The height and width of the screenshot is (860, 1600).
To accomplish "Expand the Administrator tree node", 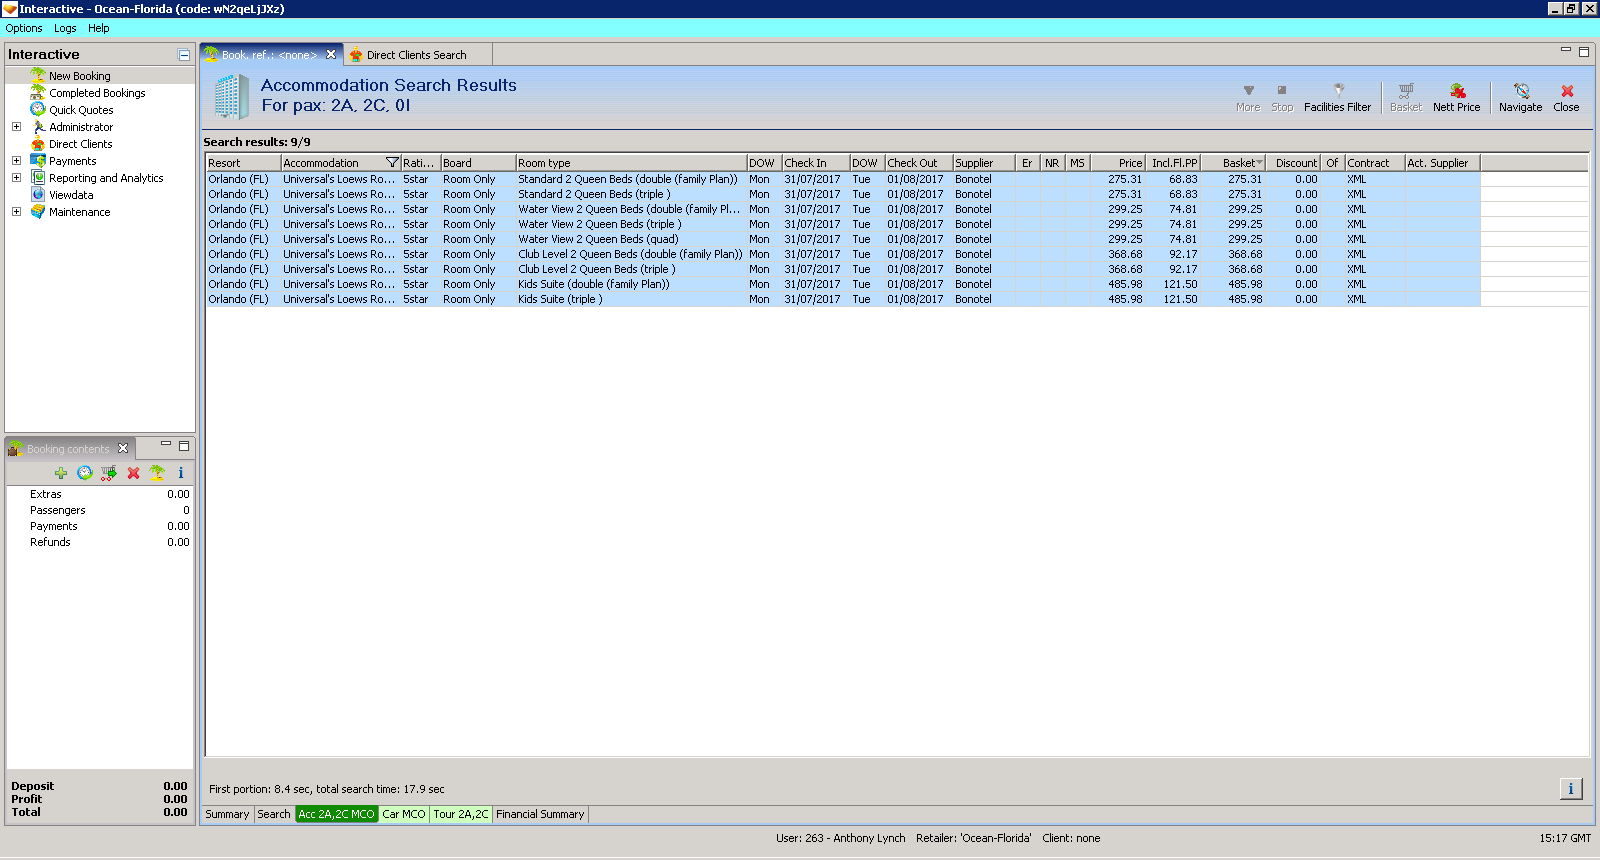I will [16, 127].
